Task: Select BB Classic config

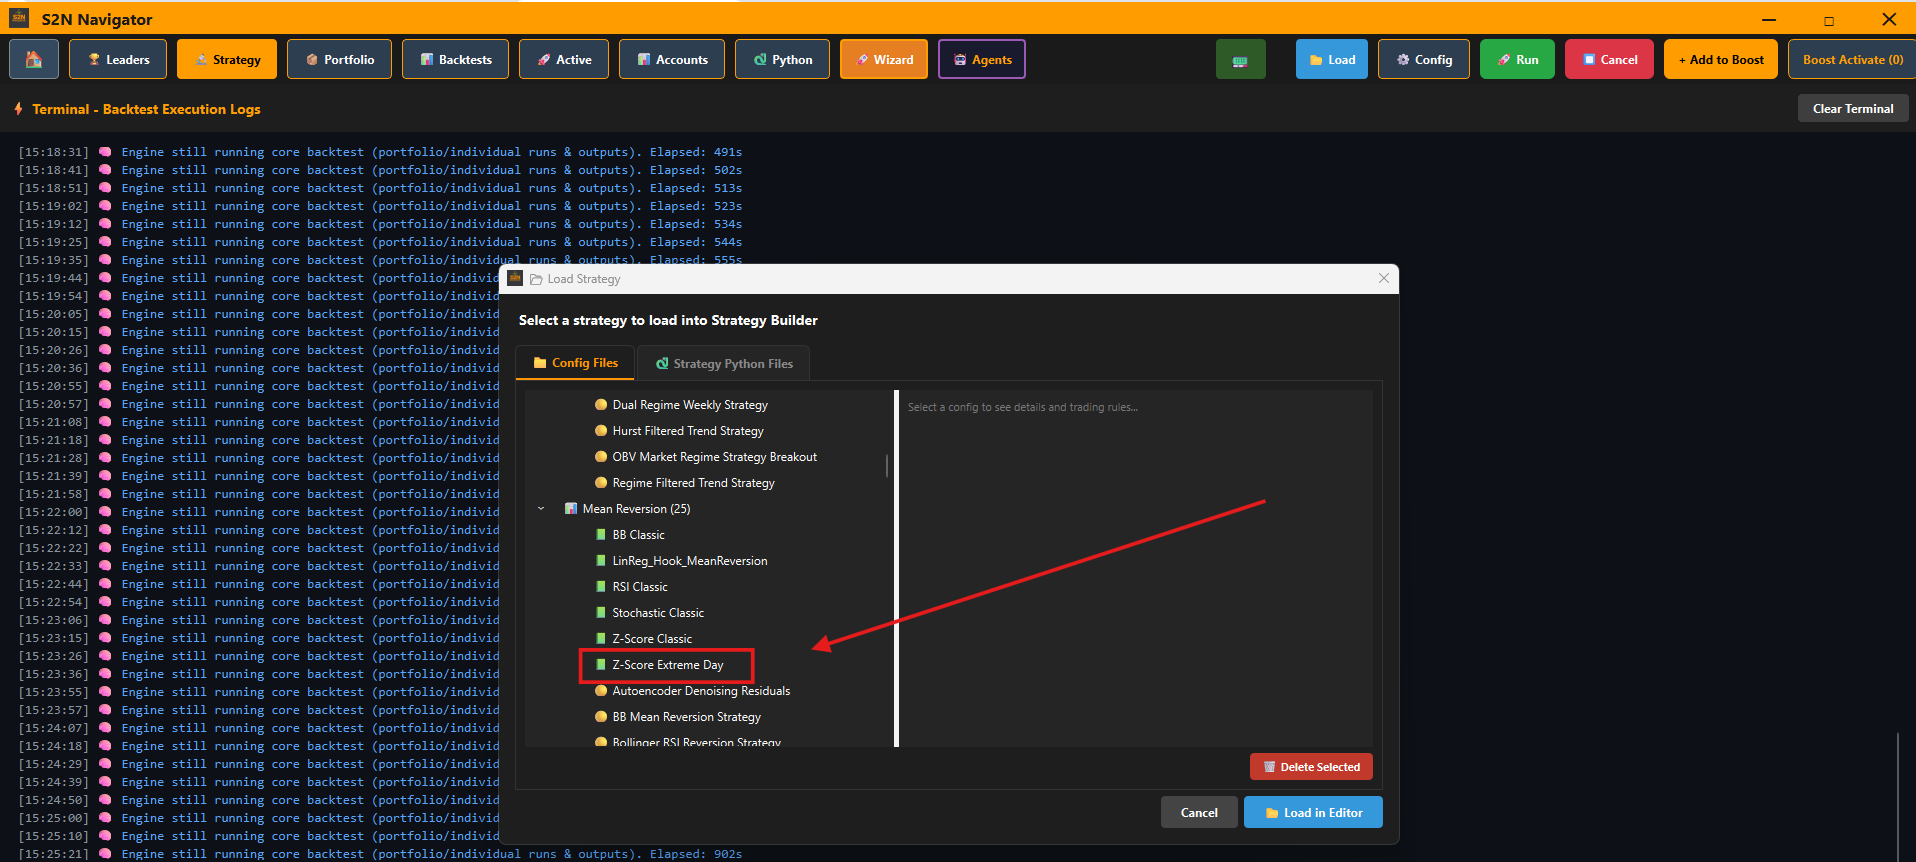Action: (x=638, y=535)
